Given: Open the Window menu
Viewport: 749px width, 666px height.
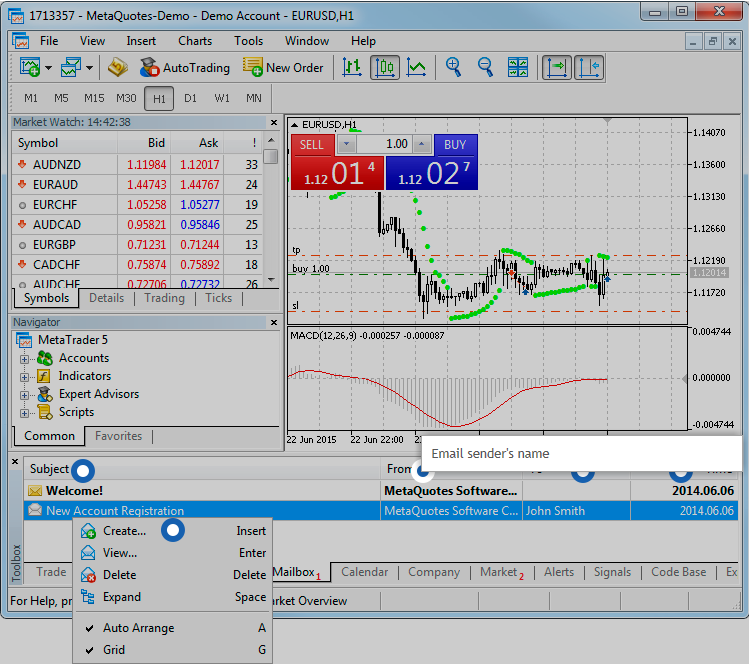Looking at the screenshot, I should pos(307,41).
